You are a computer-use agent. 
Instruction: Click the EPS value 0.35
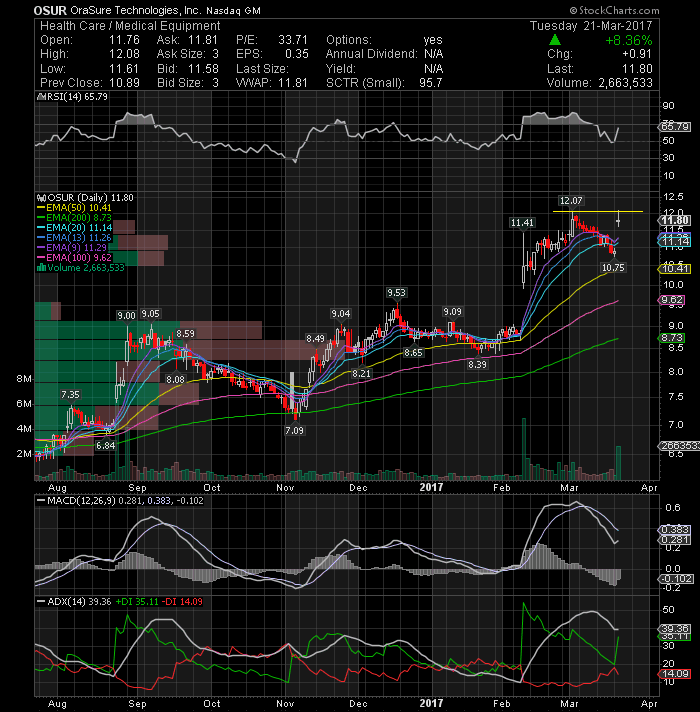[296, 54]
